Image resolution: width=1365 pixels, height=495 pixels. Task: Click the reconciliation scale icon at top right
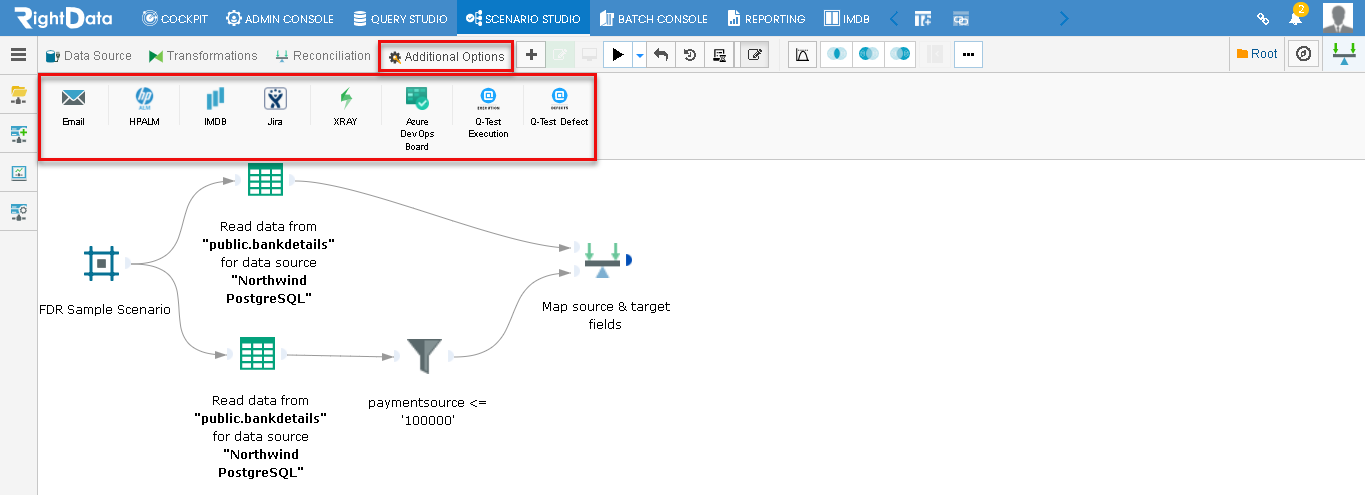[1345, 54]
